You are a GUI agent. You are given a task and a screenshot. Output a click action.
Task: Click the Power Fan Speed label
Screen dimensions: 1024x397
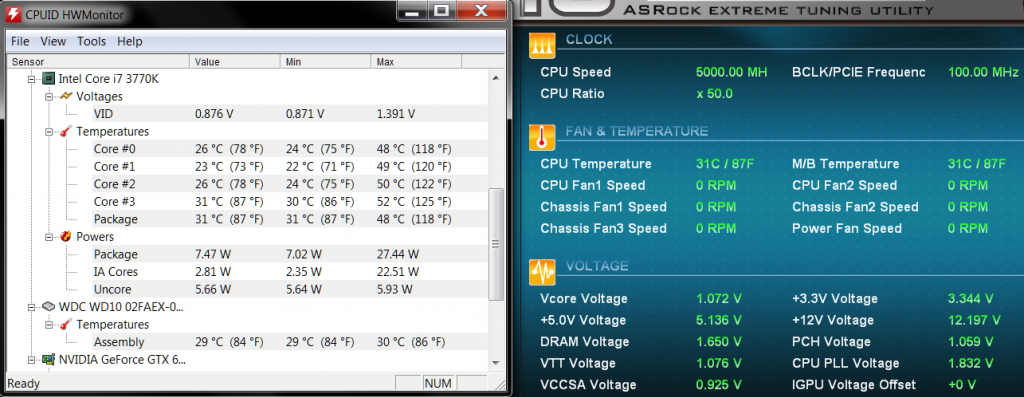click(847, 229)
